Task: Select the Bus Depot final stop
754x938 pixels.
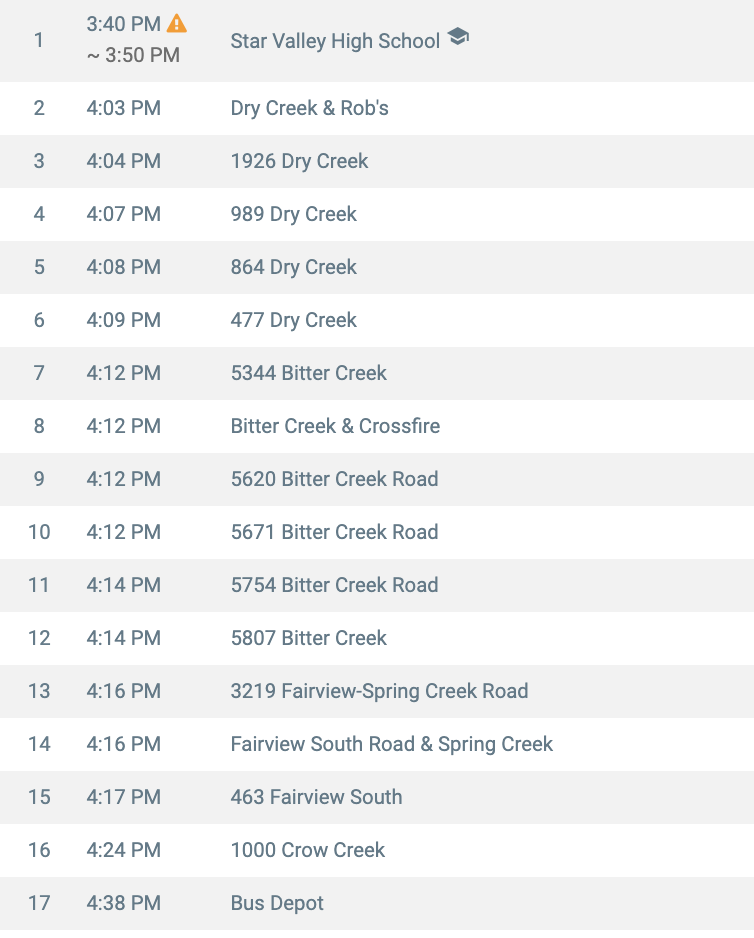Action: pyautogui.click(x=277, y=903)
